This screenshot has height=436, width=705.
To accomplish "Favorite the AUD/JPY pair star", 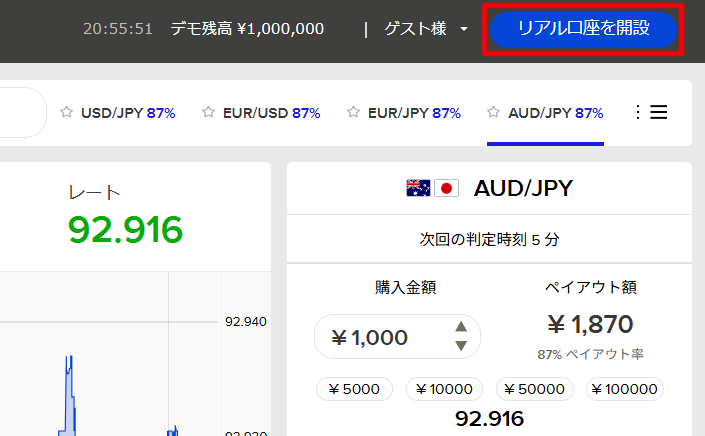I will pyautogui.click(x=493, y=112).
